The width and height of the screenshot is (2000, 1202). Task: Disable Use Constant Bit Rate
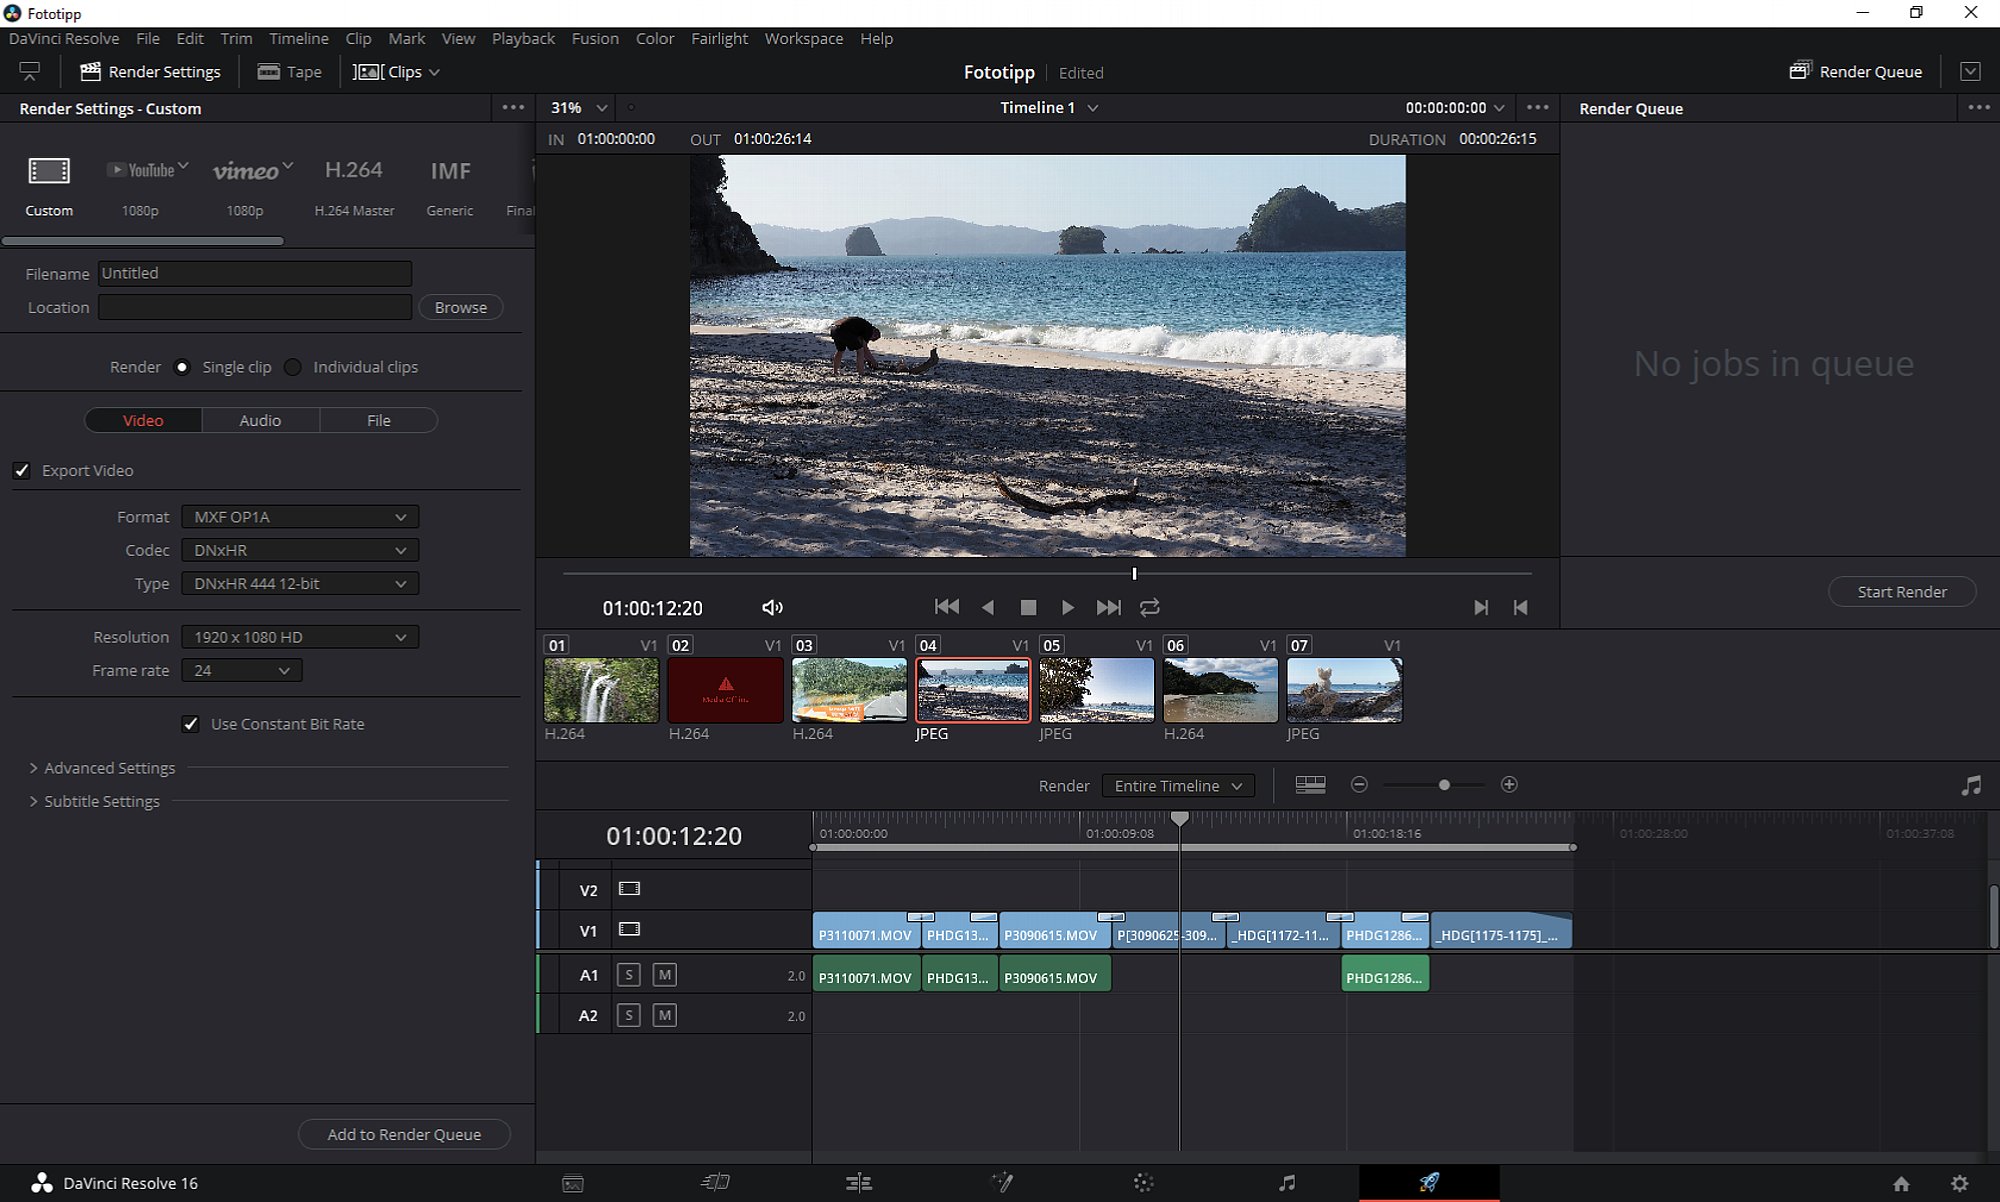coord(190,724)
